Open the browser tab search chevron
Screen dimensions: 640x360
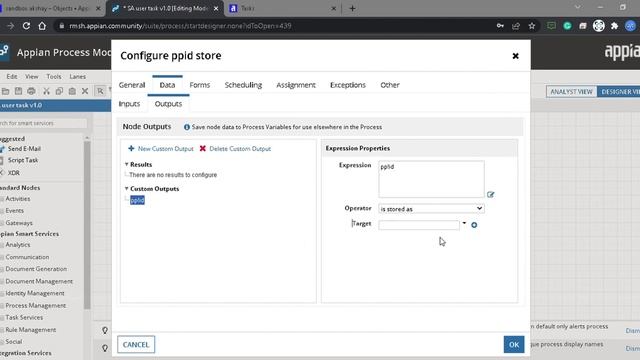click(x=578, y=7)
